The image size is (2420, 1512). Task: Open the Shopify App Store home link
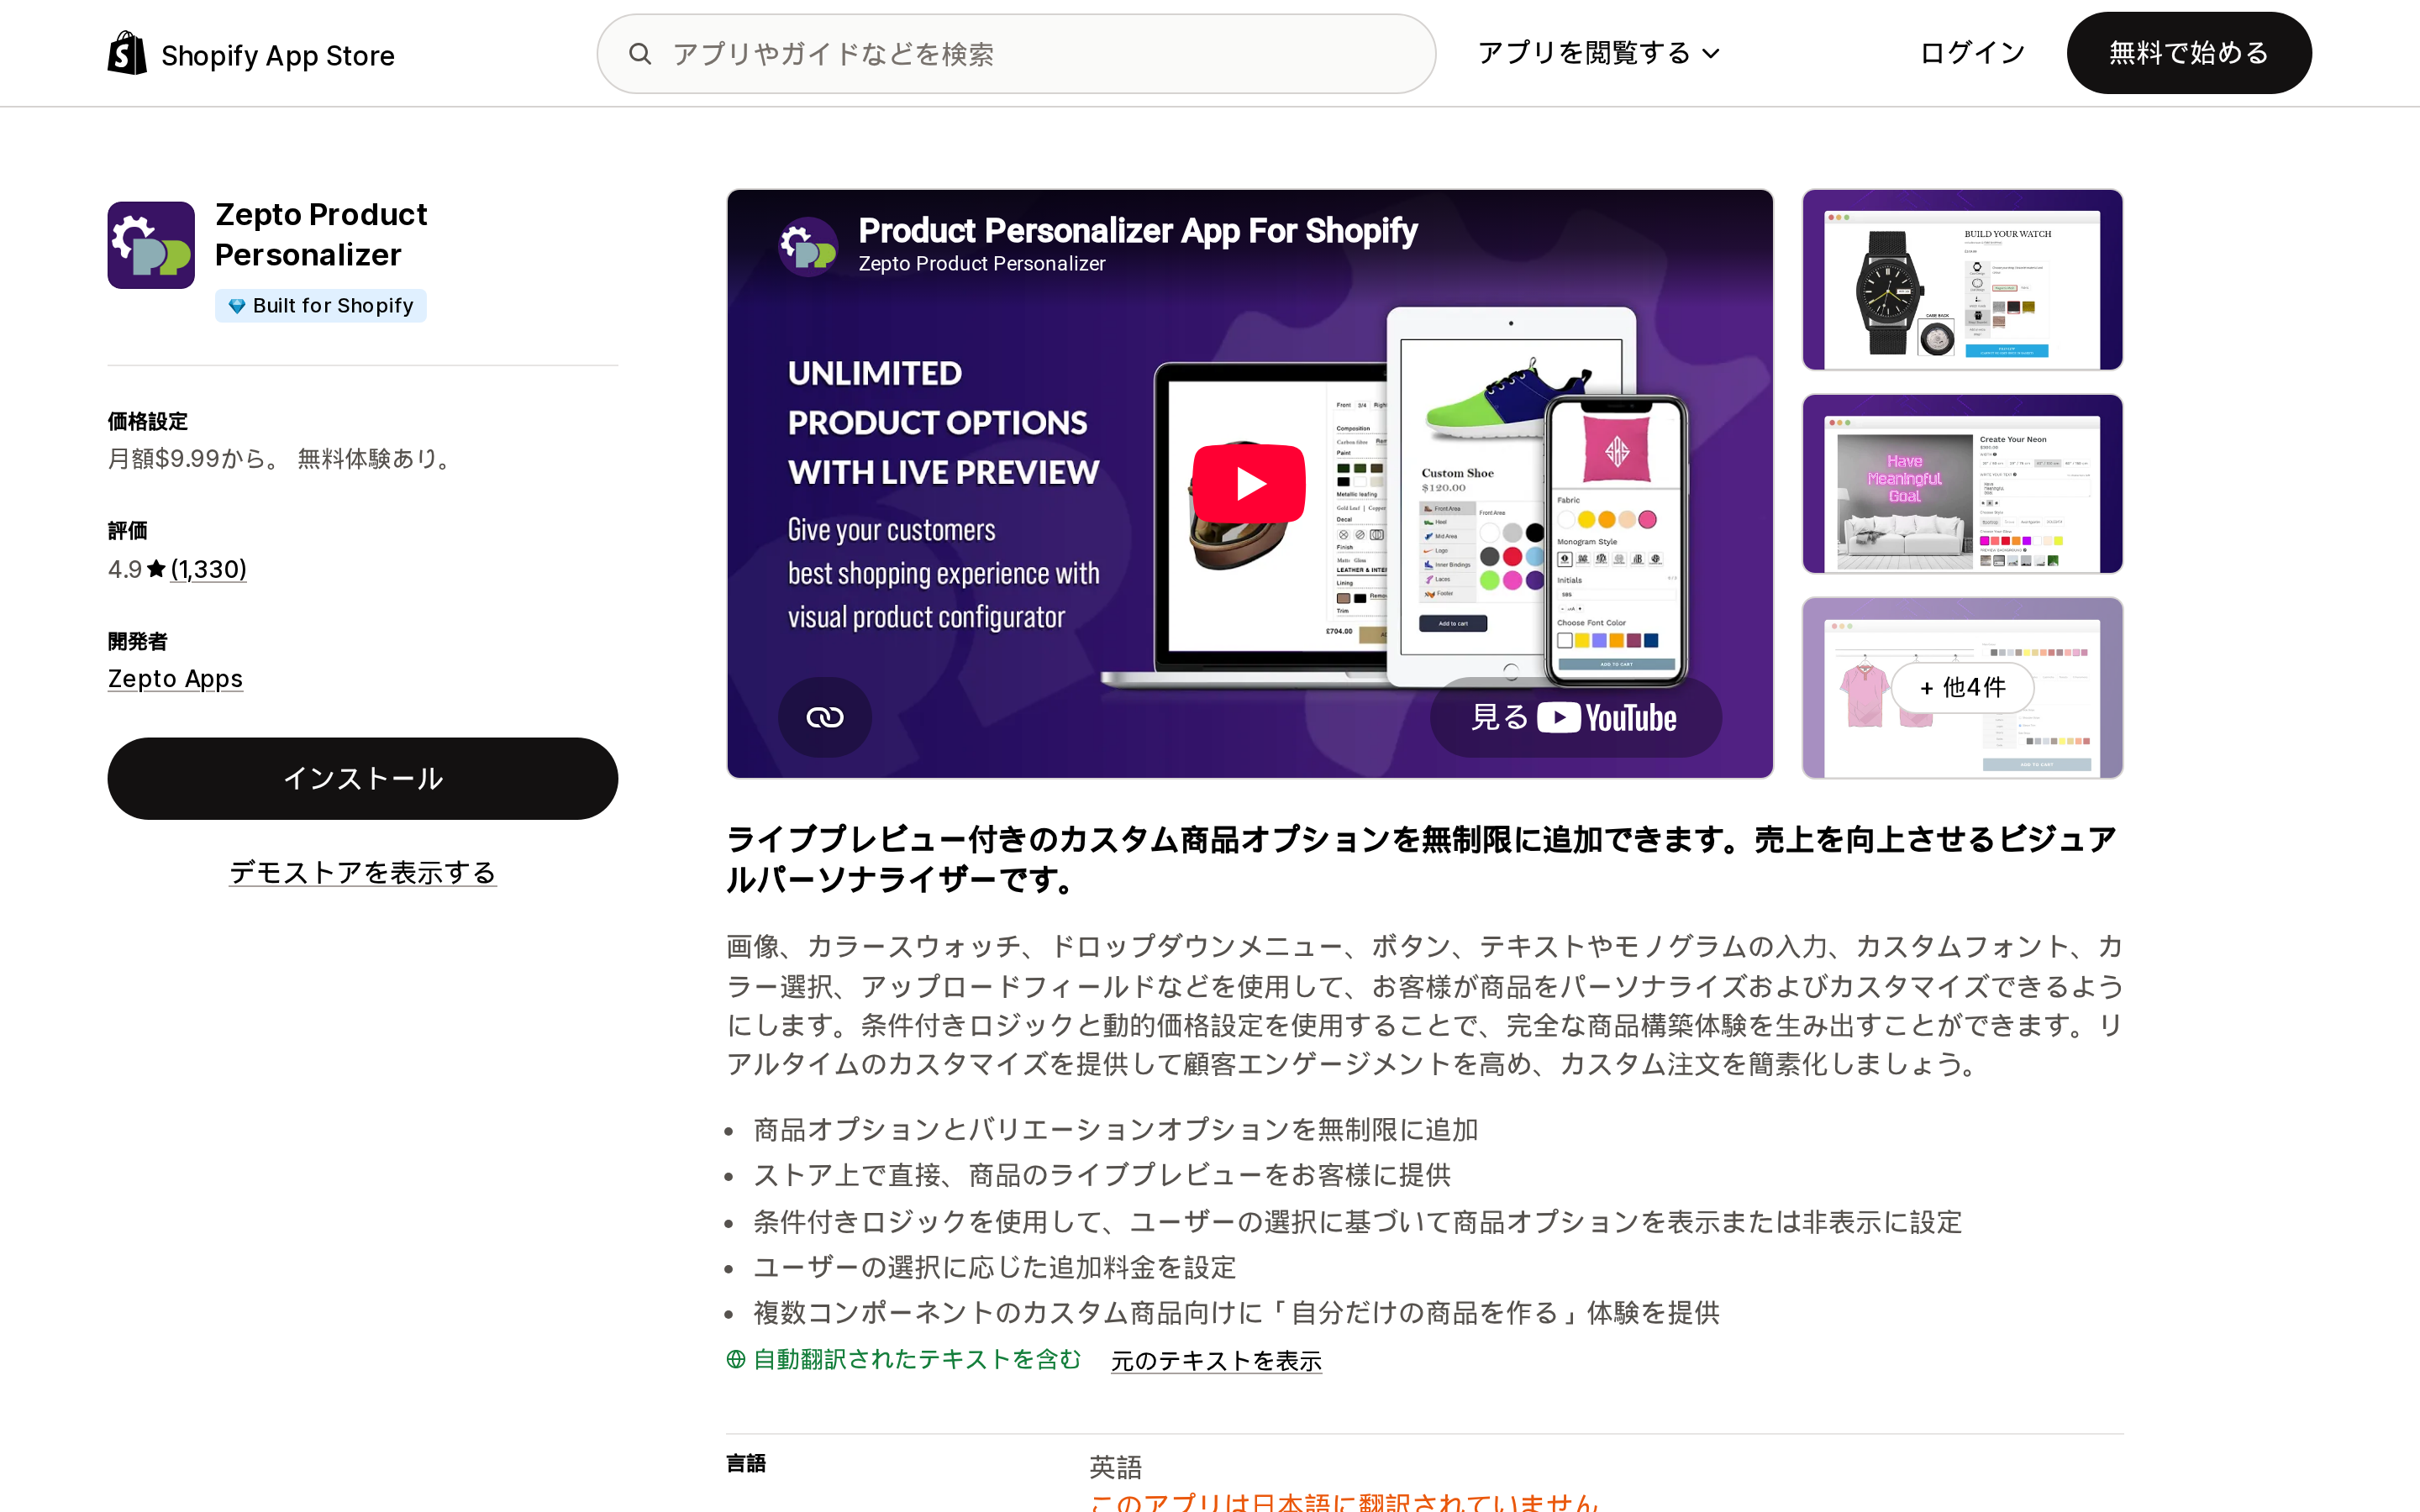[x=251, y=54]
